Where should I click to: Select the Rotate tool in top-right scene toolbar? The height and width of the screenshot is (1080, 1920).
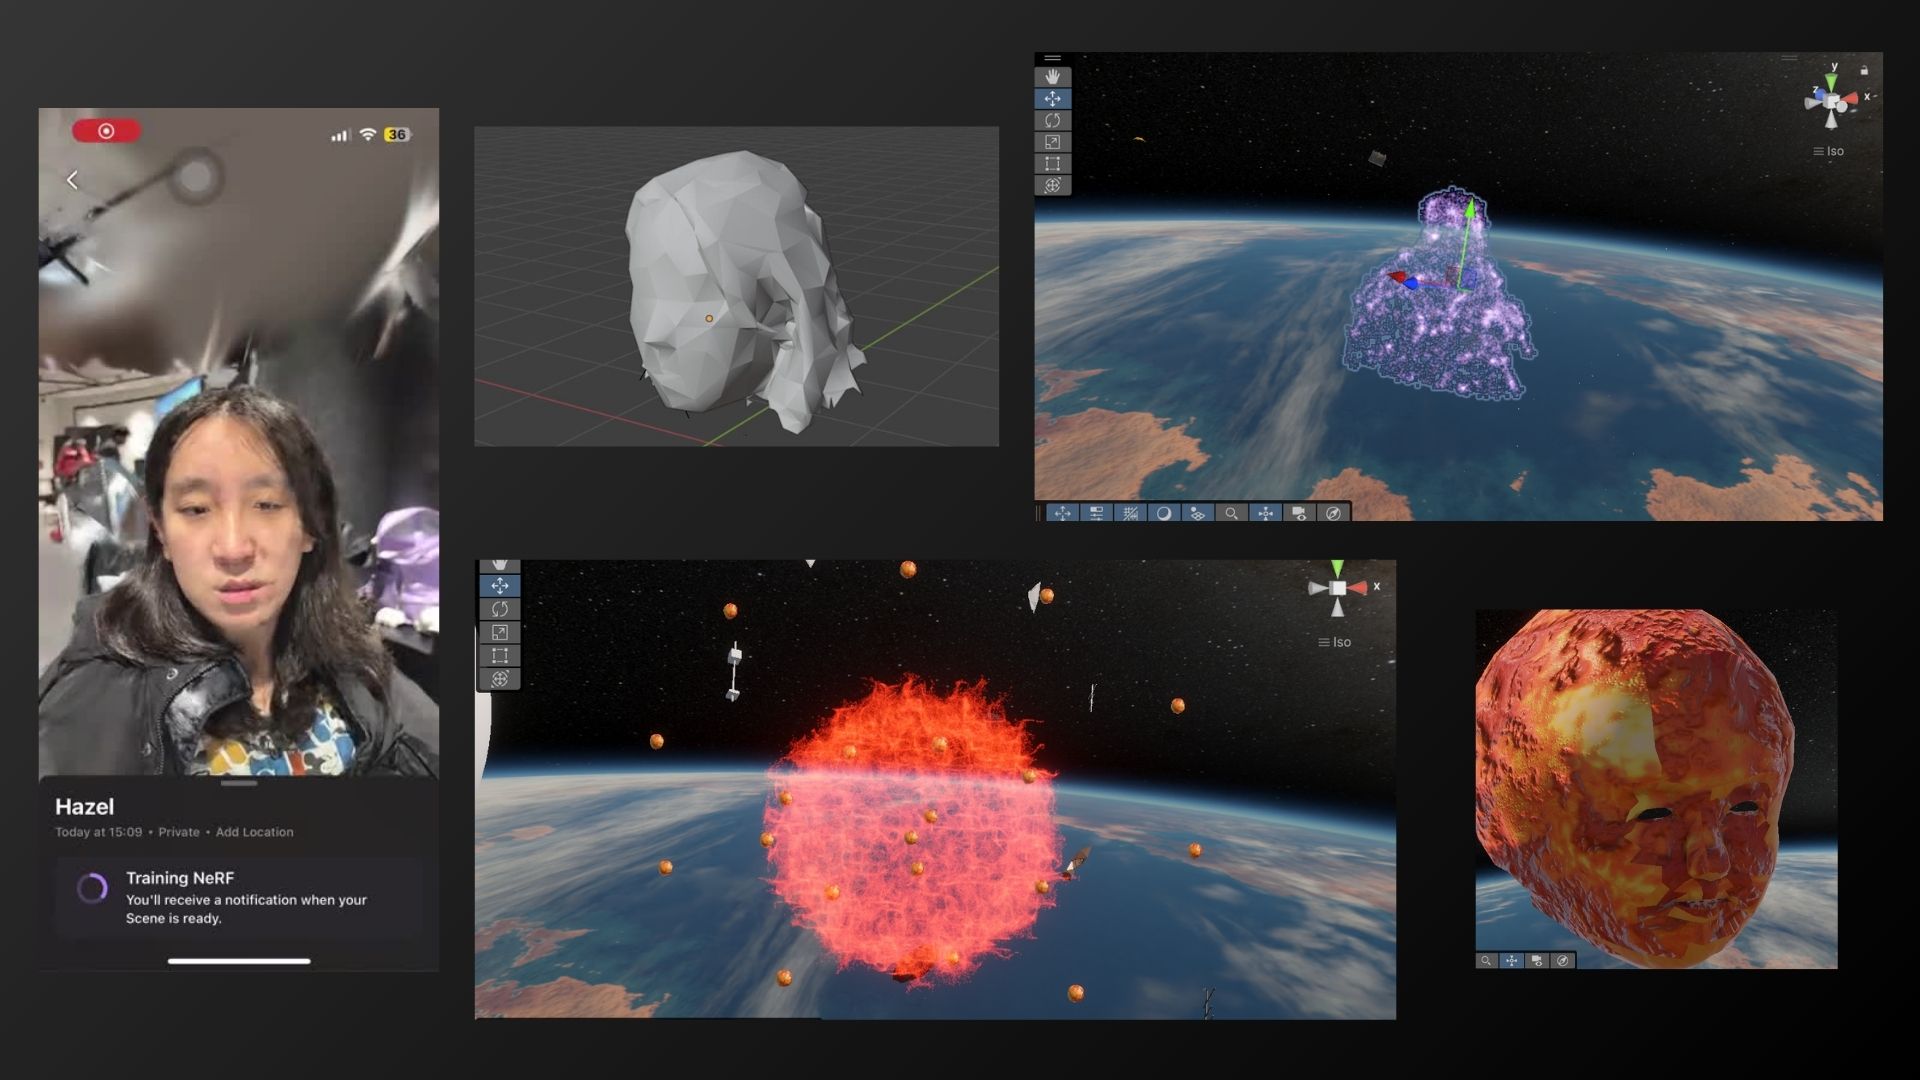point(1052,120)
